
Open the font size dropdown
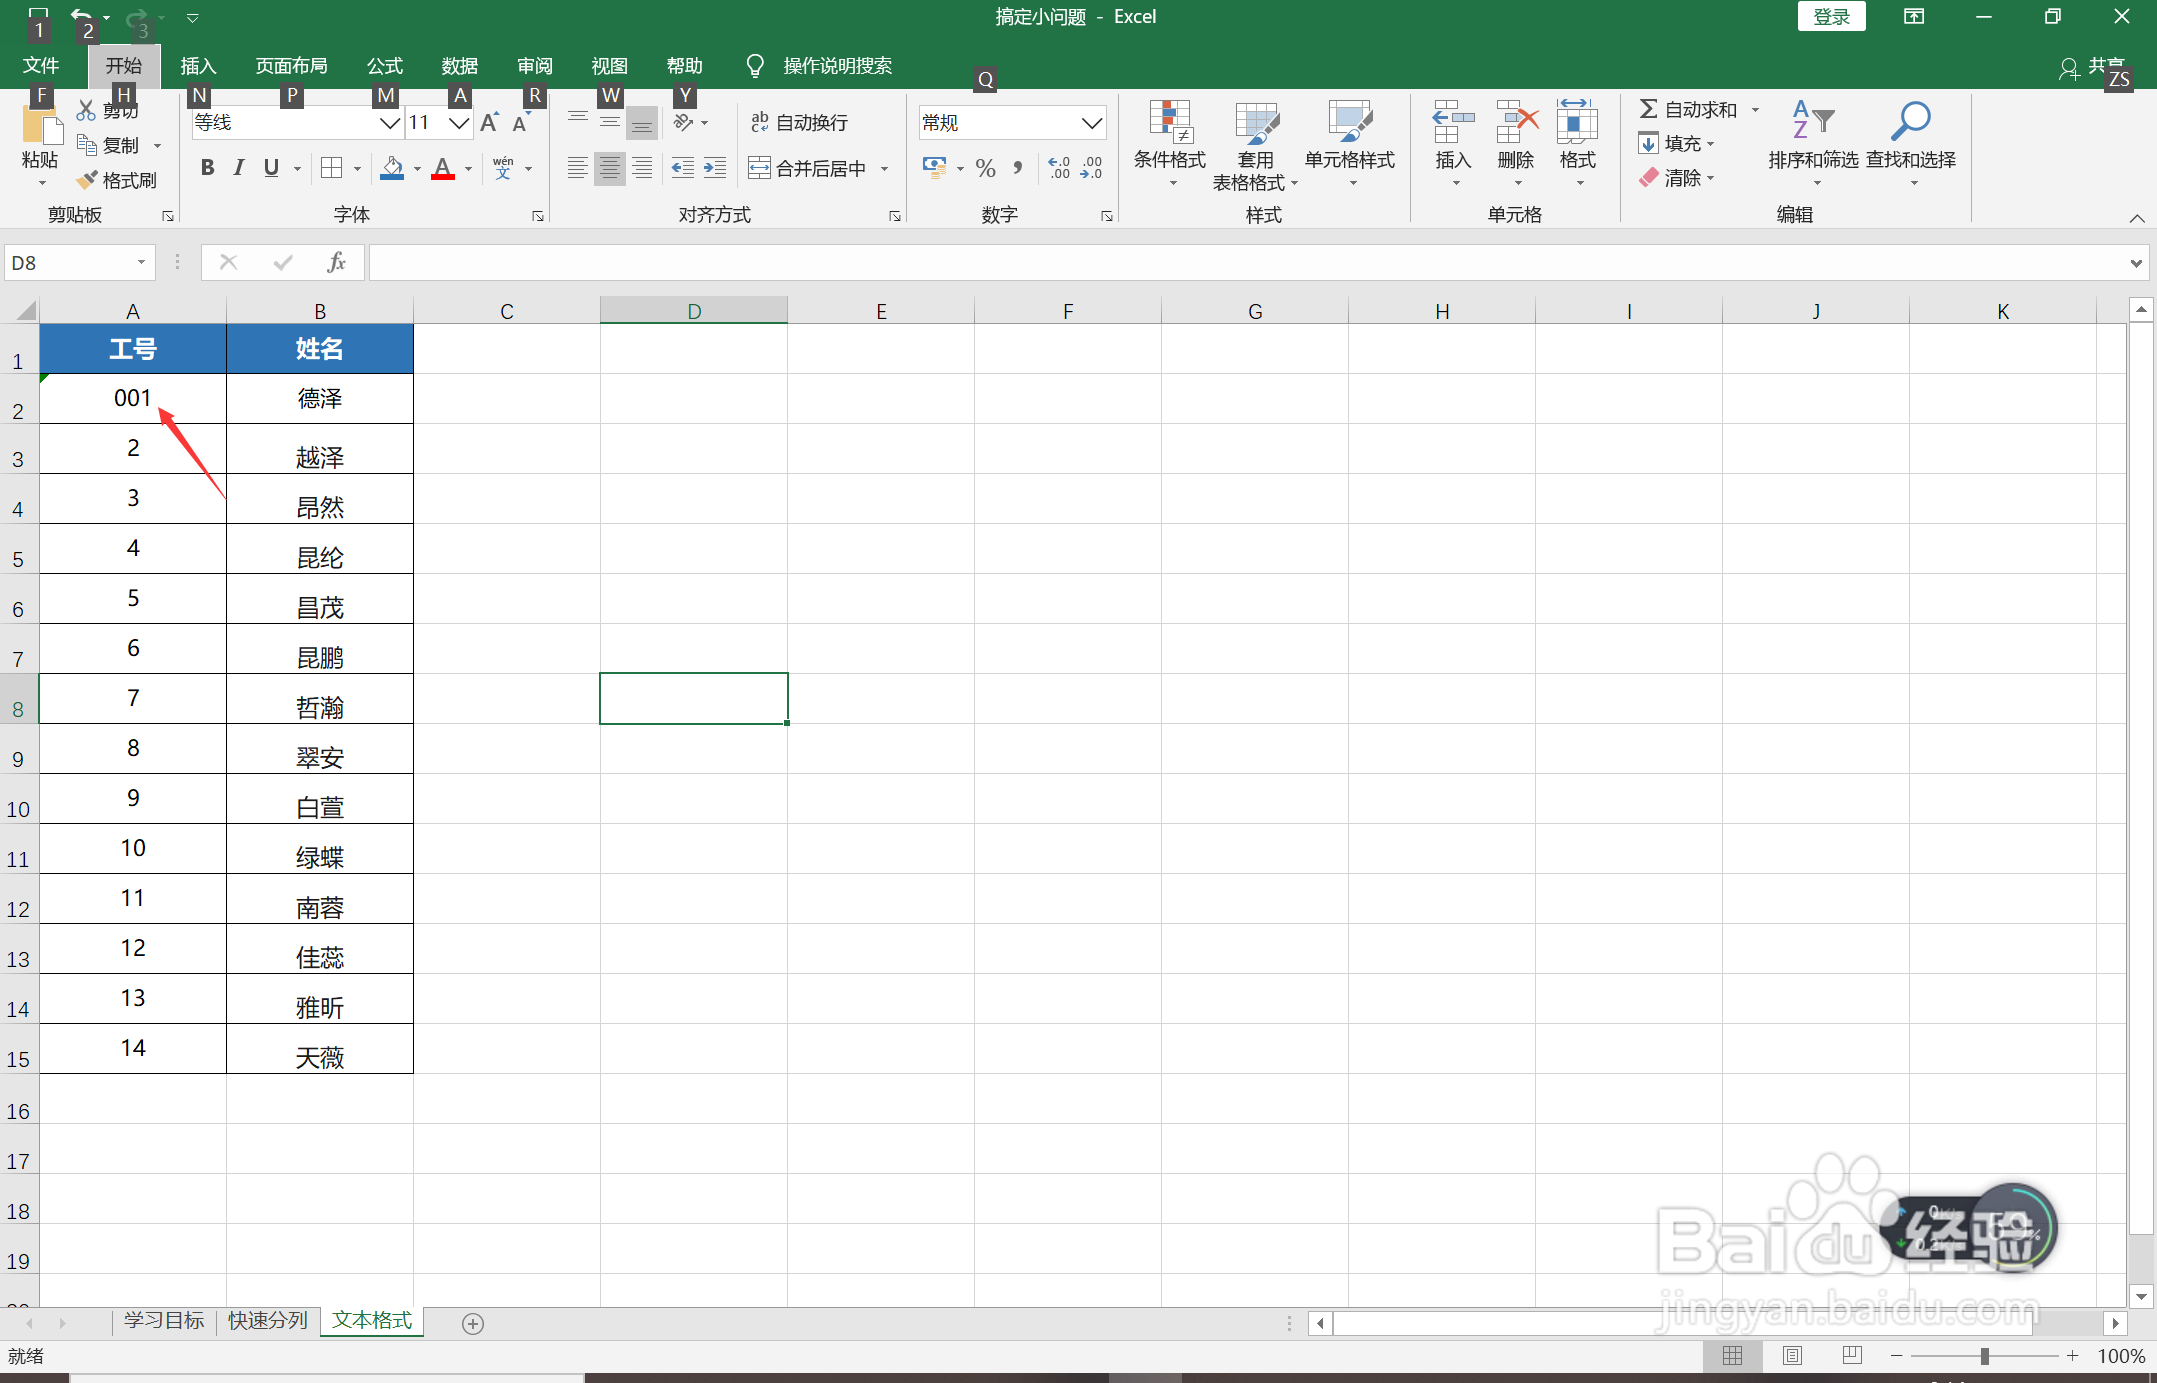click(459, 123)
